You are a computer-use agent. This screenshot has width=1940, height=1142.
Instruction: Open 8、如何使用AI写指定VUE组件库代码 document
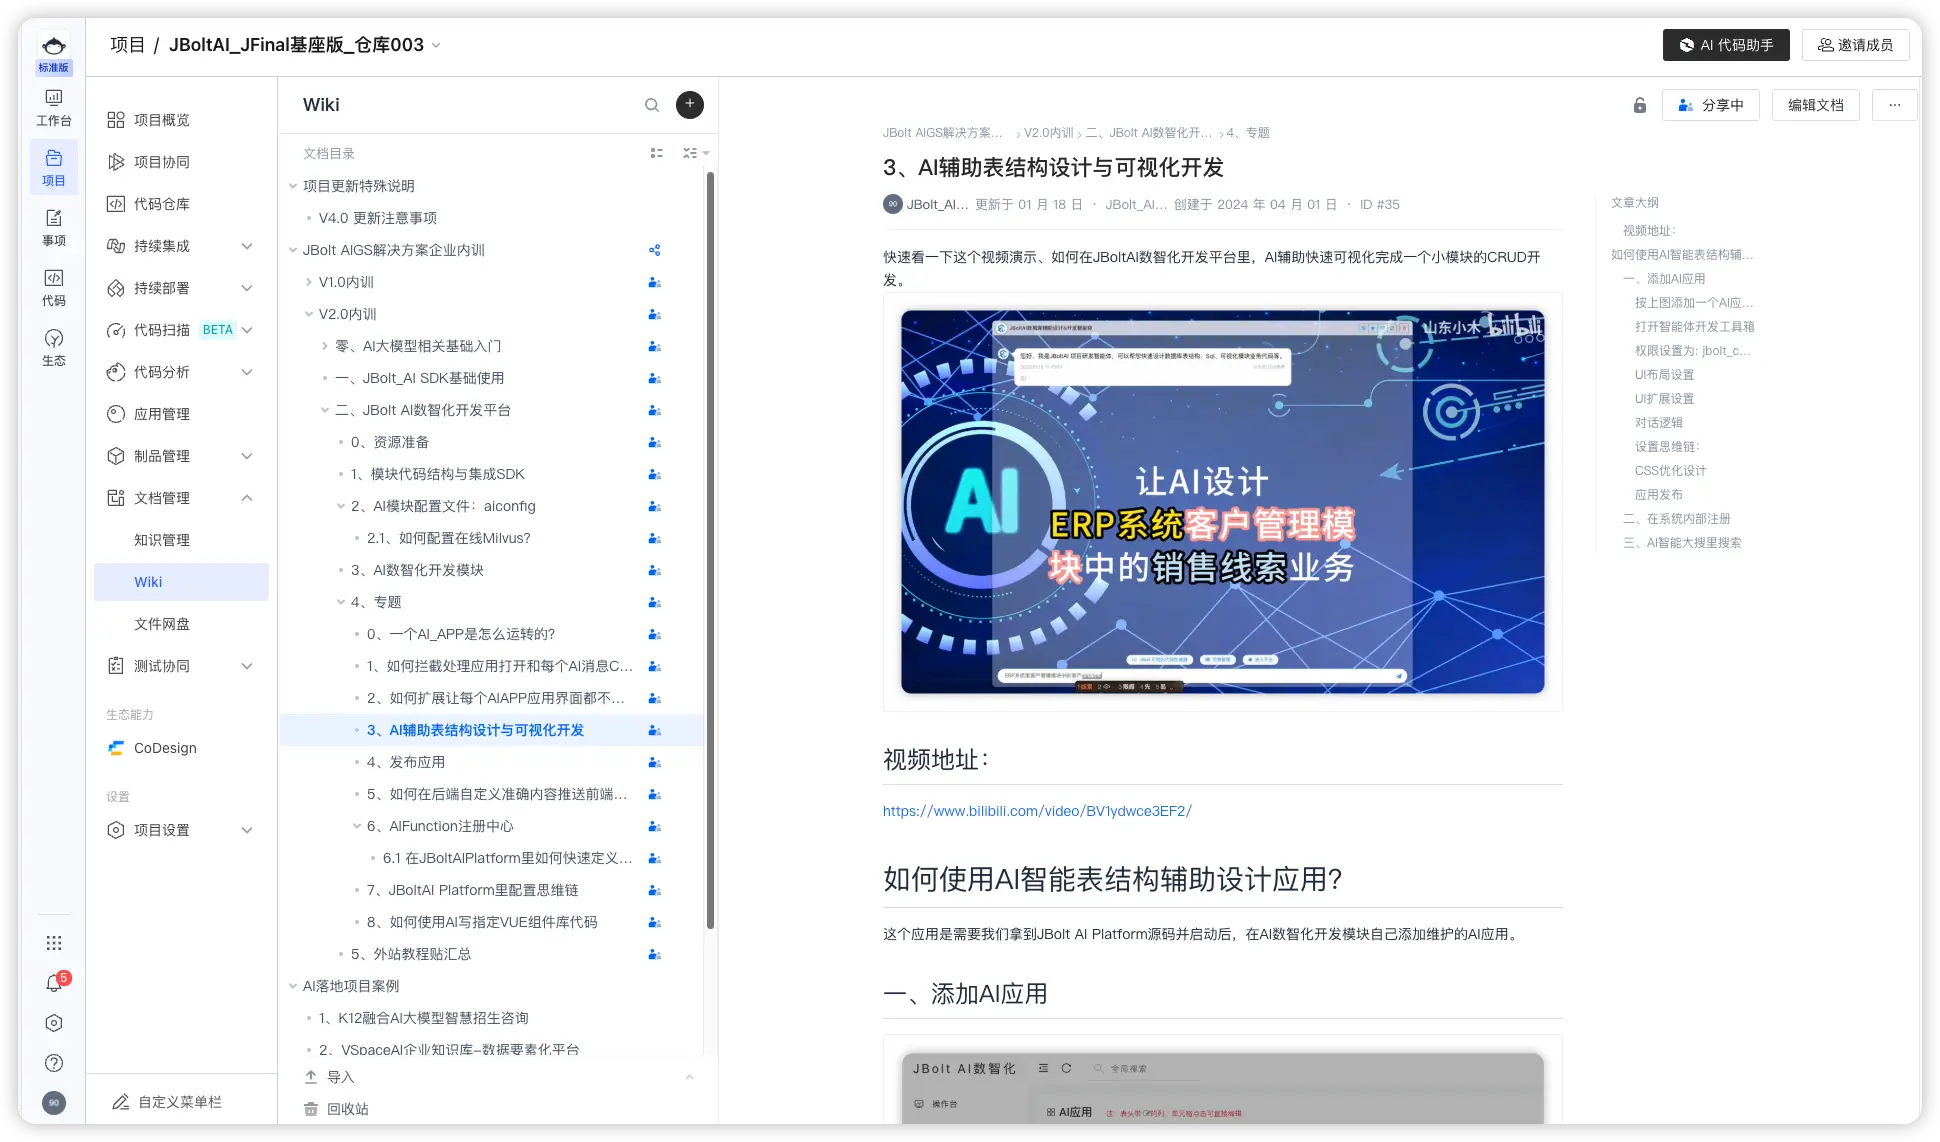[x=482, y=922]
